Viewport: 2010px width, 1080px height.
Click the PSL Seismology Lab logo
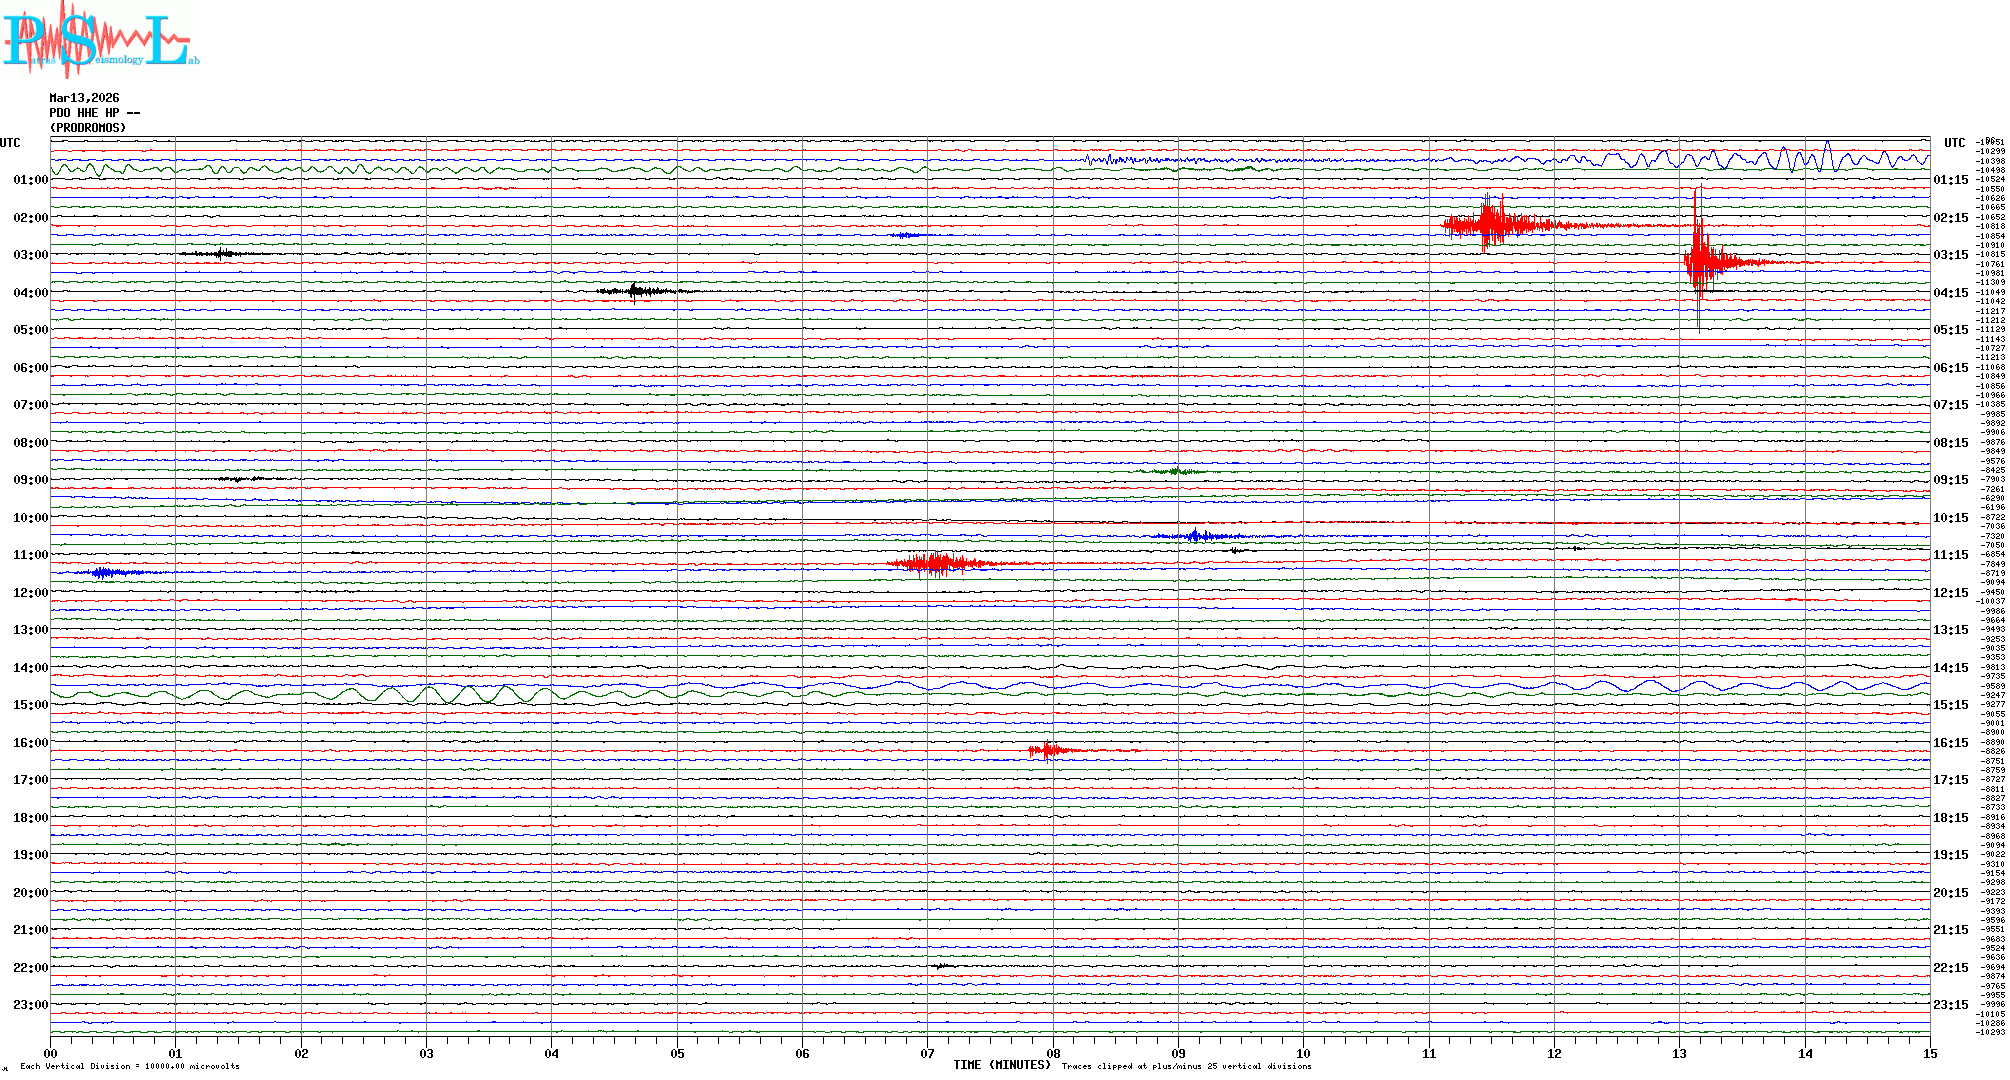100,40
